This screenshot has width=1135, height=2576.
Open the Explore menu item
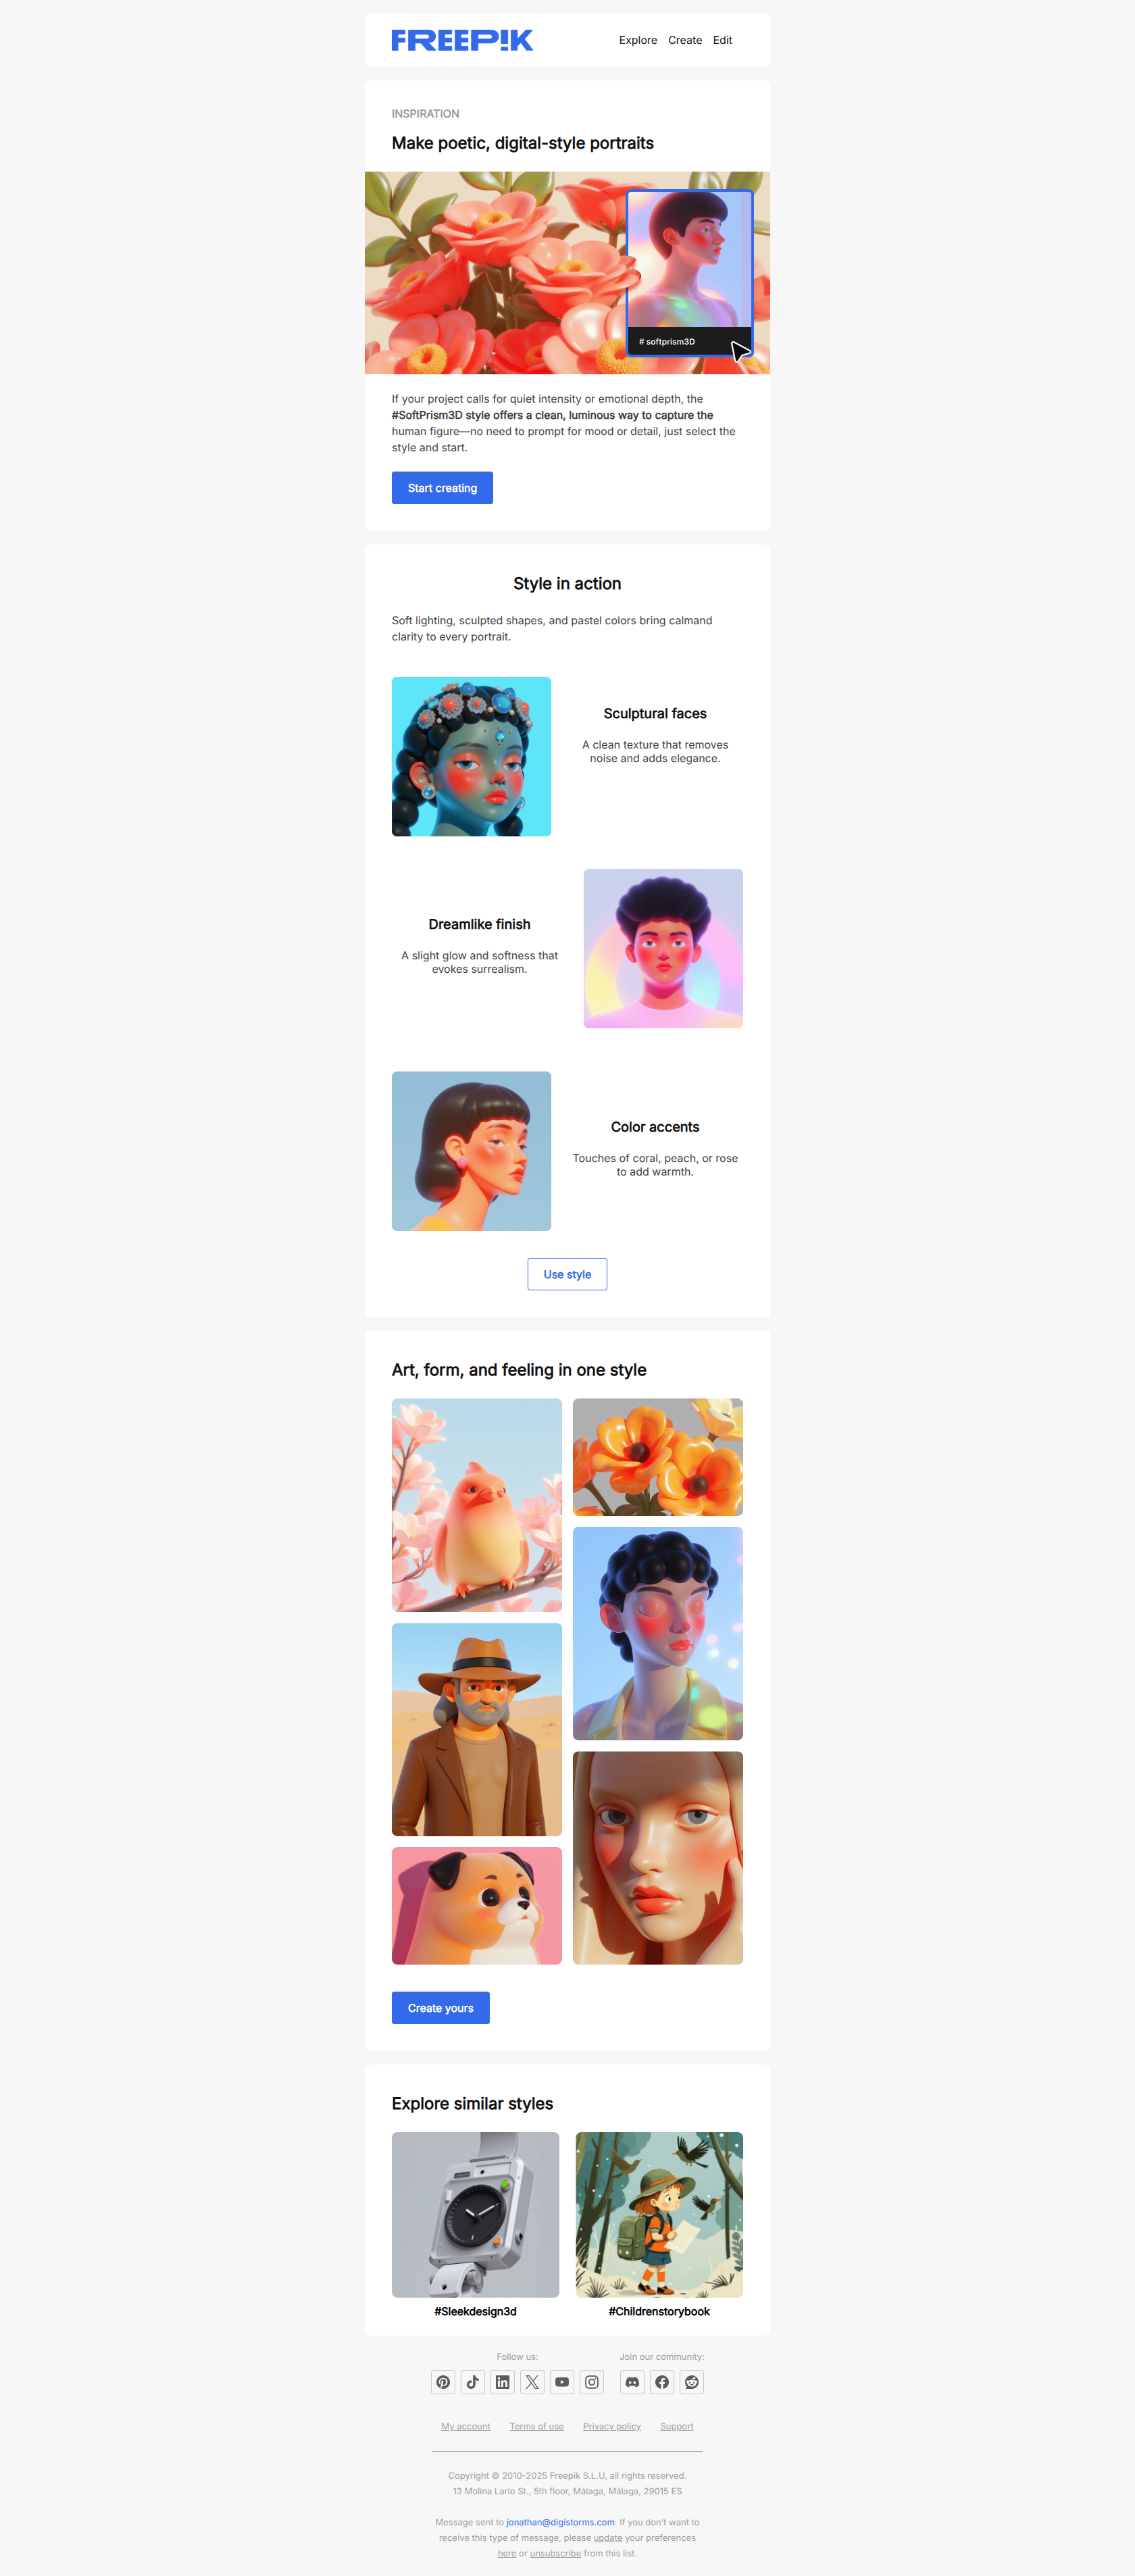click(638, 40)
